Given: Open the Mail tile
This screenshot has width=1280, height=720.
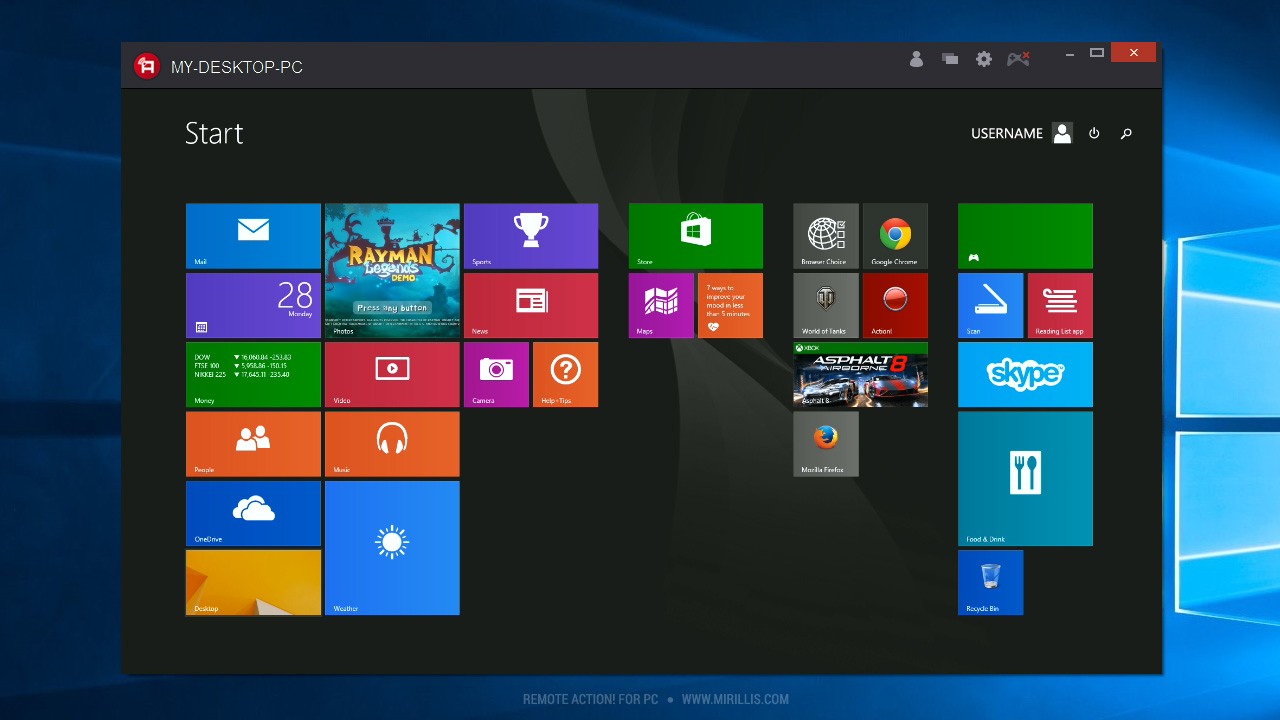Looking at the screenshot, I should (253, 236).
